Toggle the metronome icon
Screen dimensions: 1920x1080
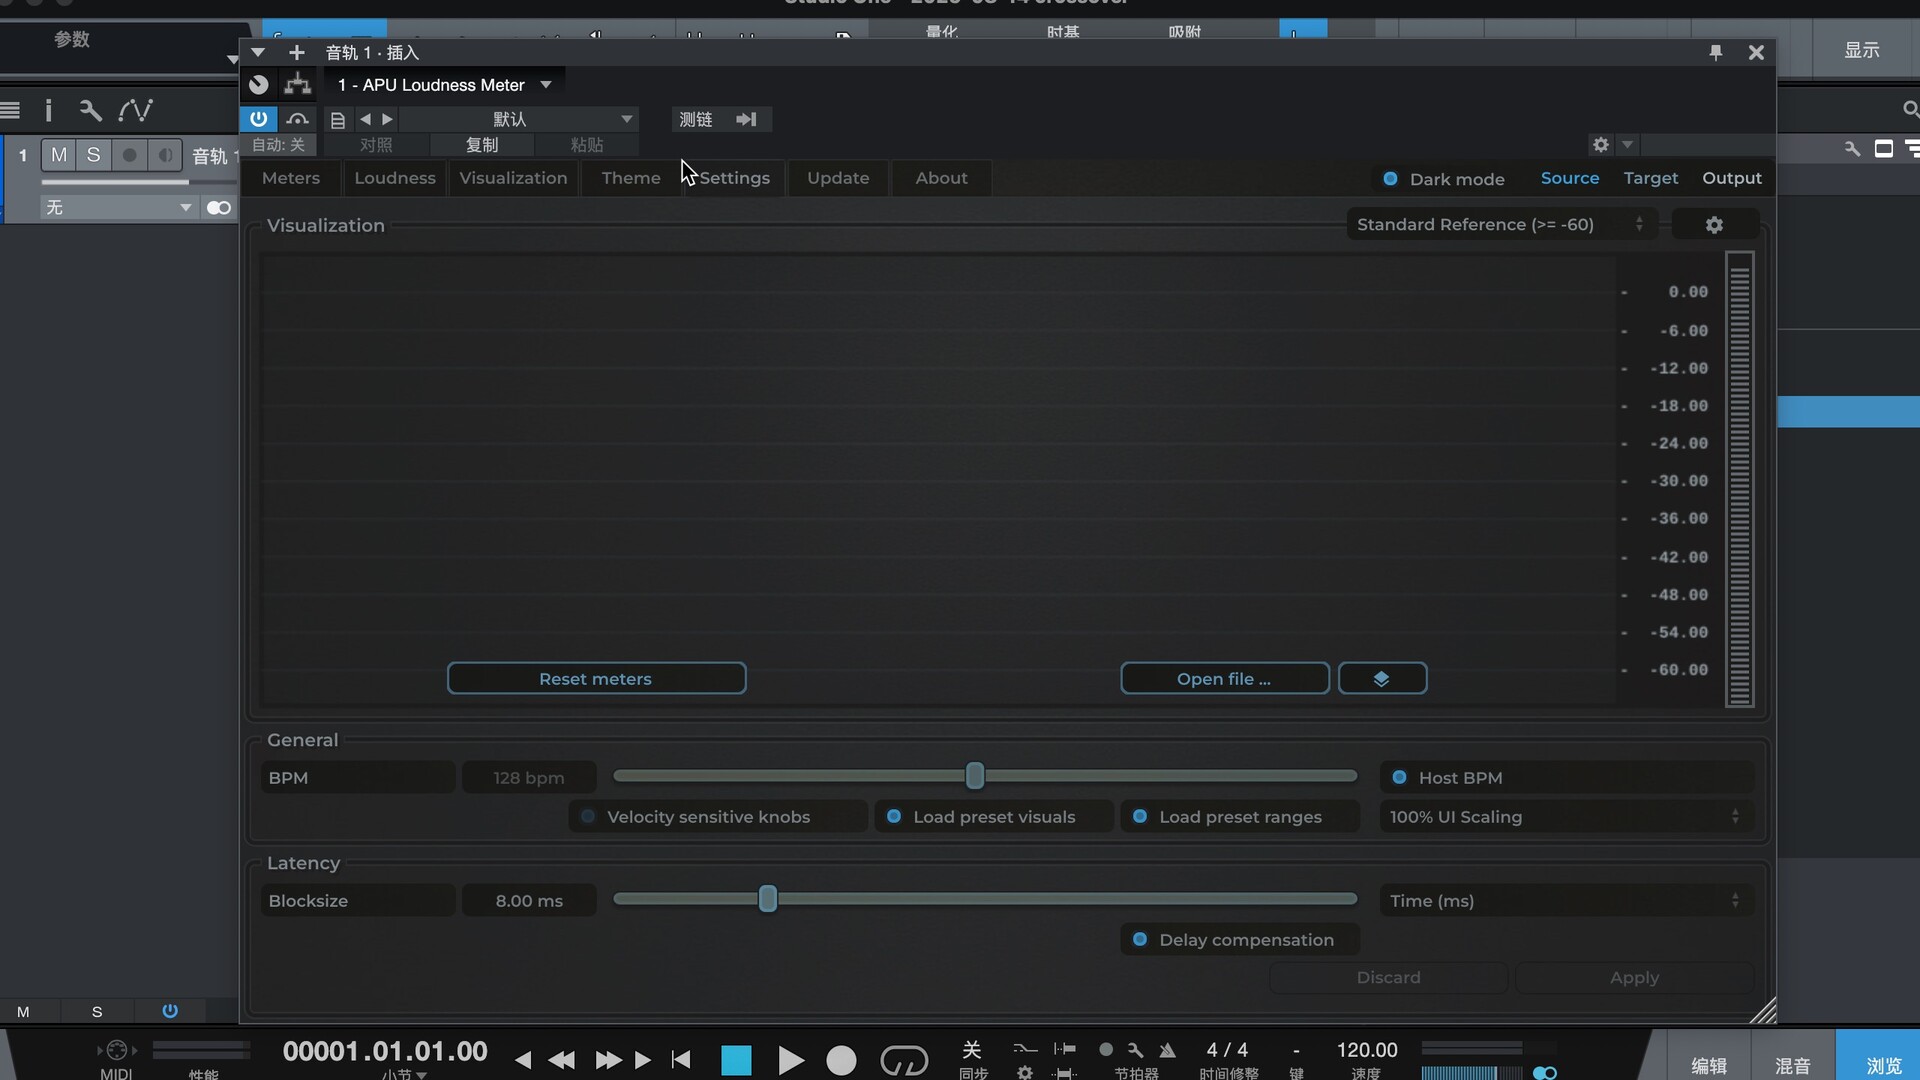click(1167, 1050)
